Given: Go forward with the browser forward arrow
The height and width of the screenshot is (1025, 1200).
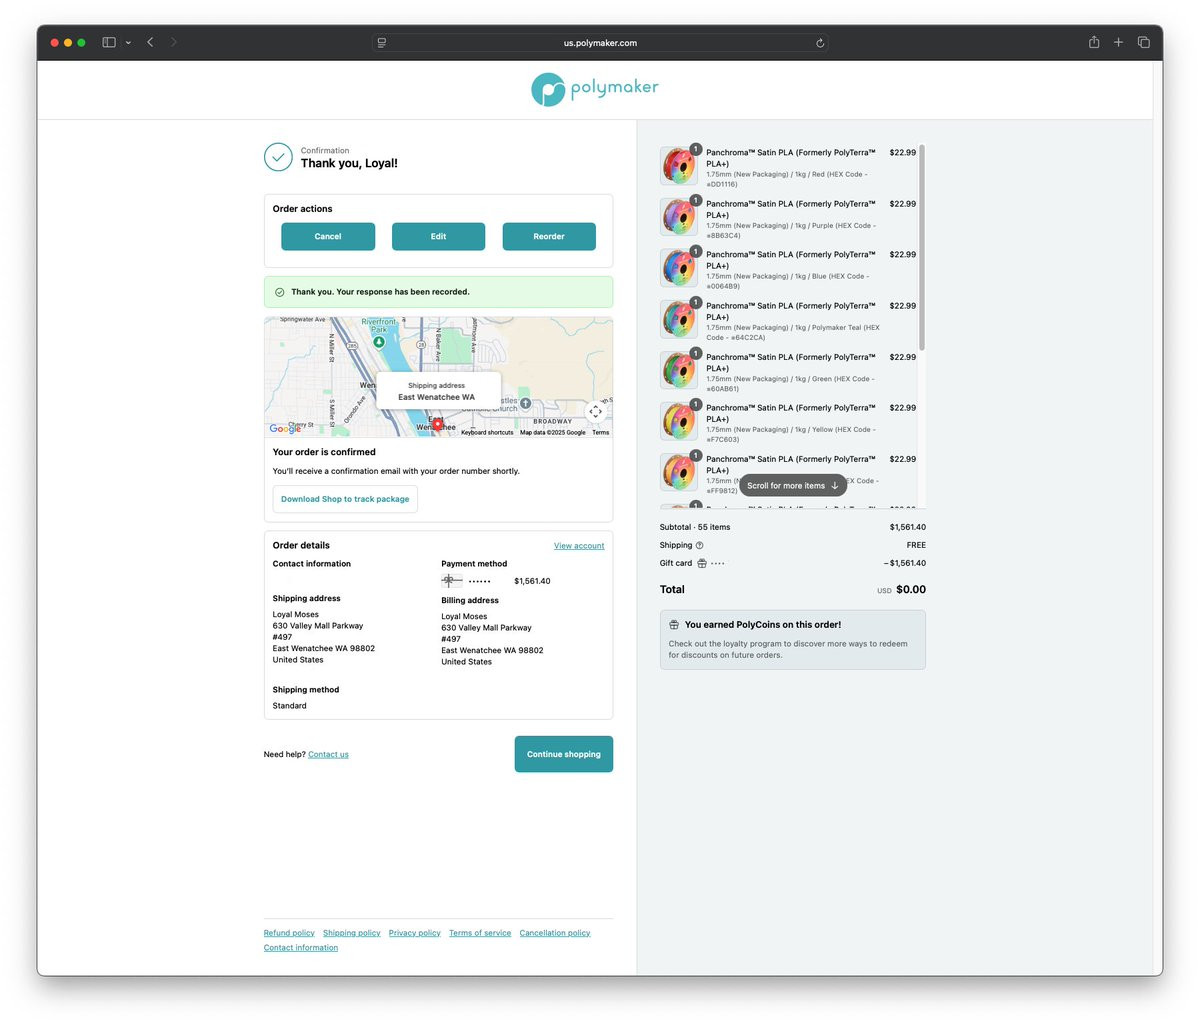Looking at the screenshot, I should (174, 42).
